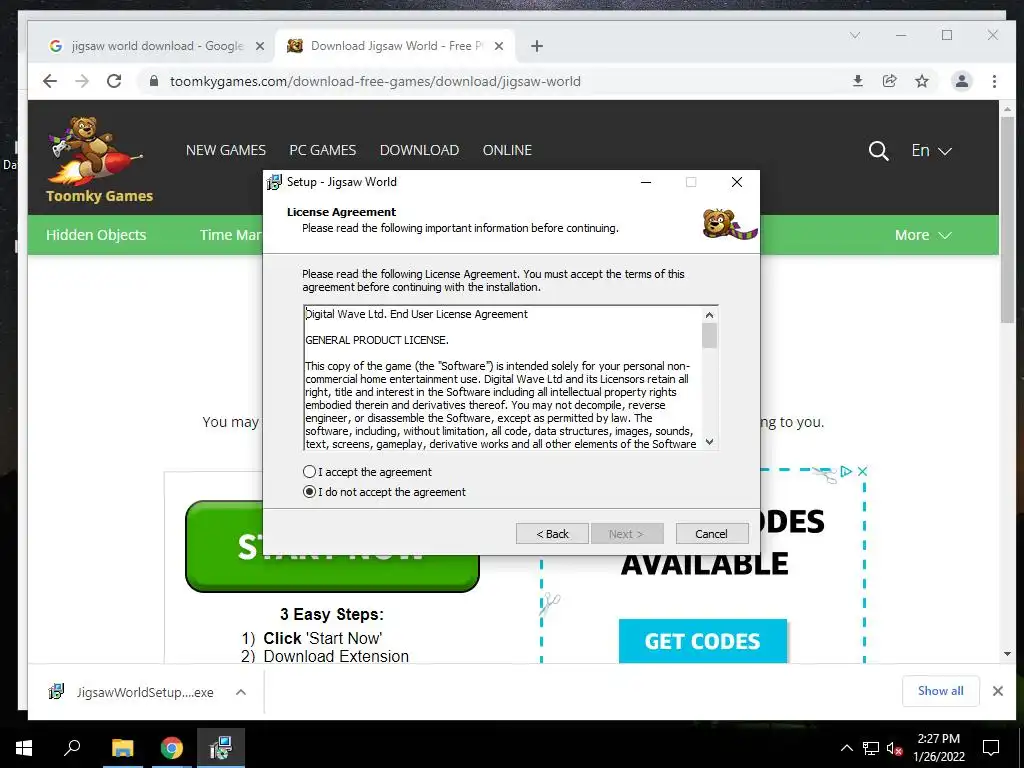Expand JigsawWorldSetup download options chevron

pyautogui.click(x=241, y=692)
